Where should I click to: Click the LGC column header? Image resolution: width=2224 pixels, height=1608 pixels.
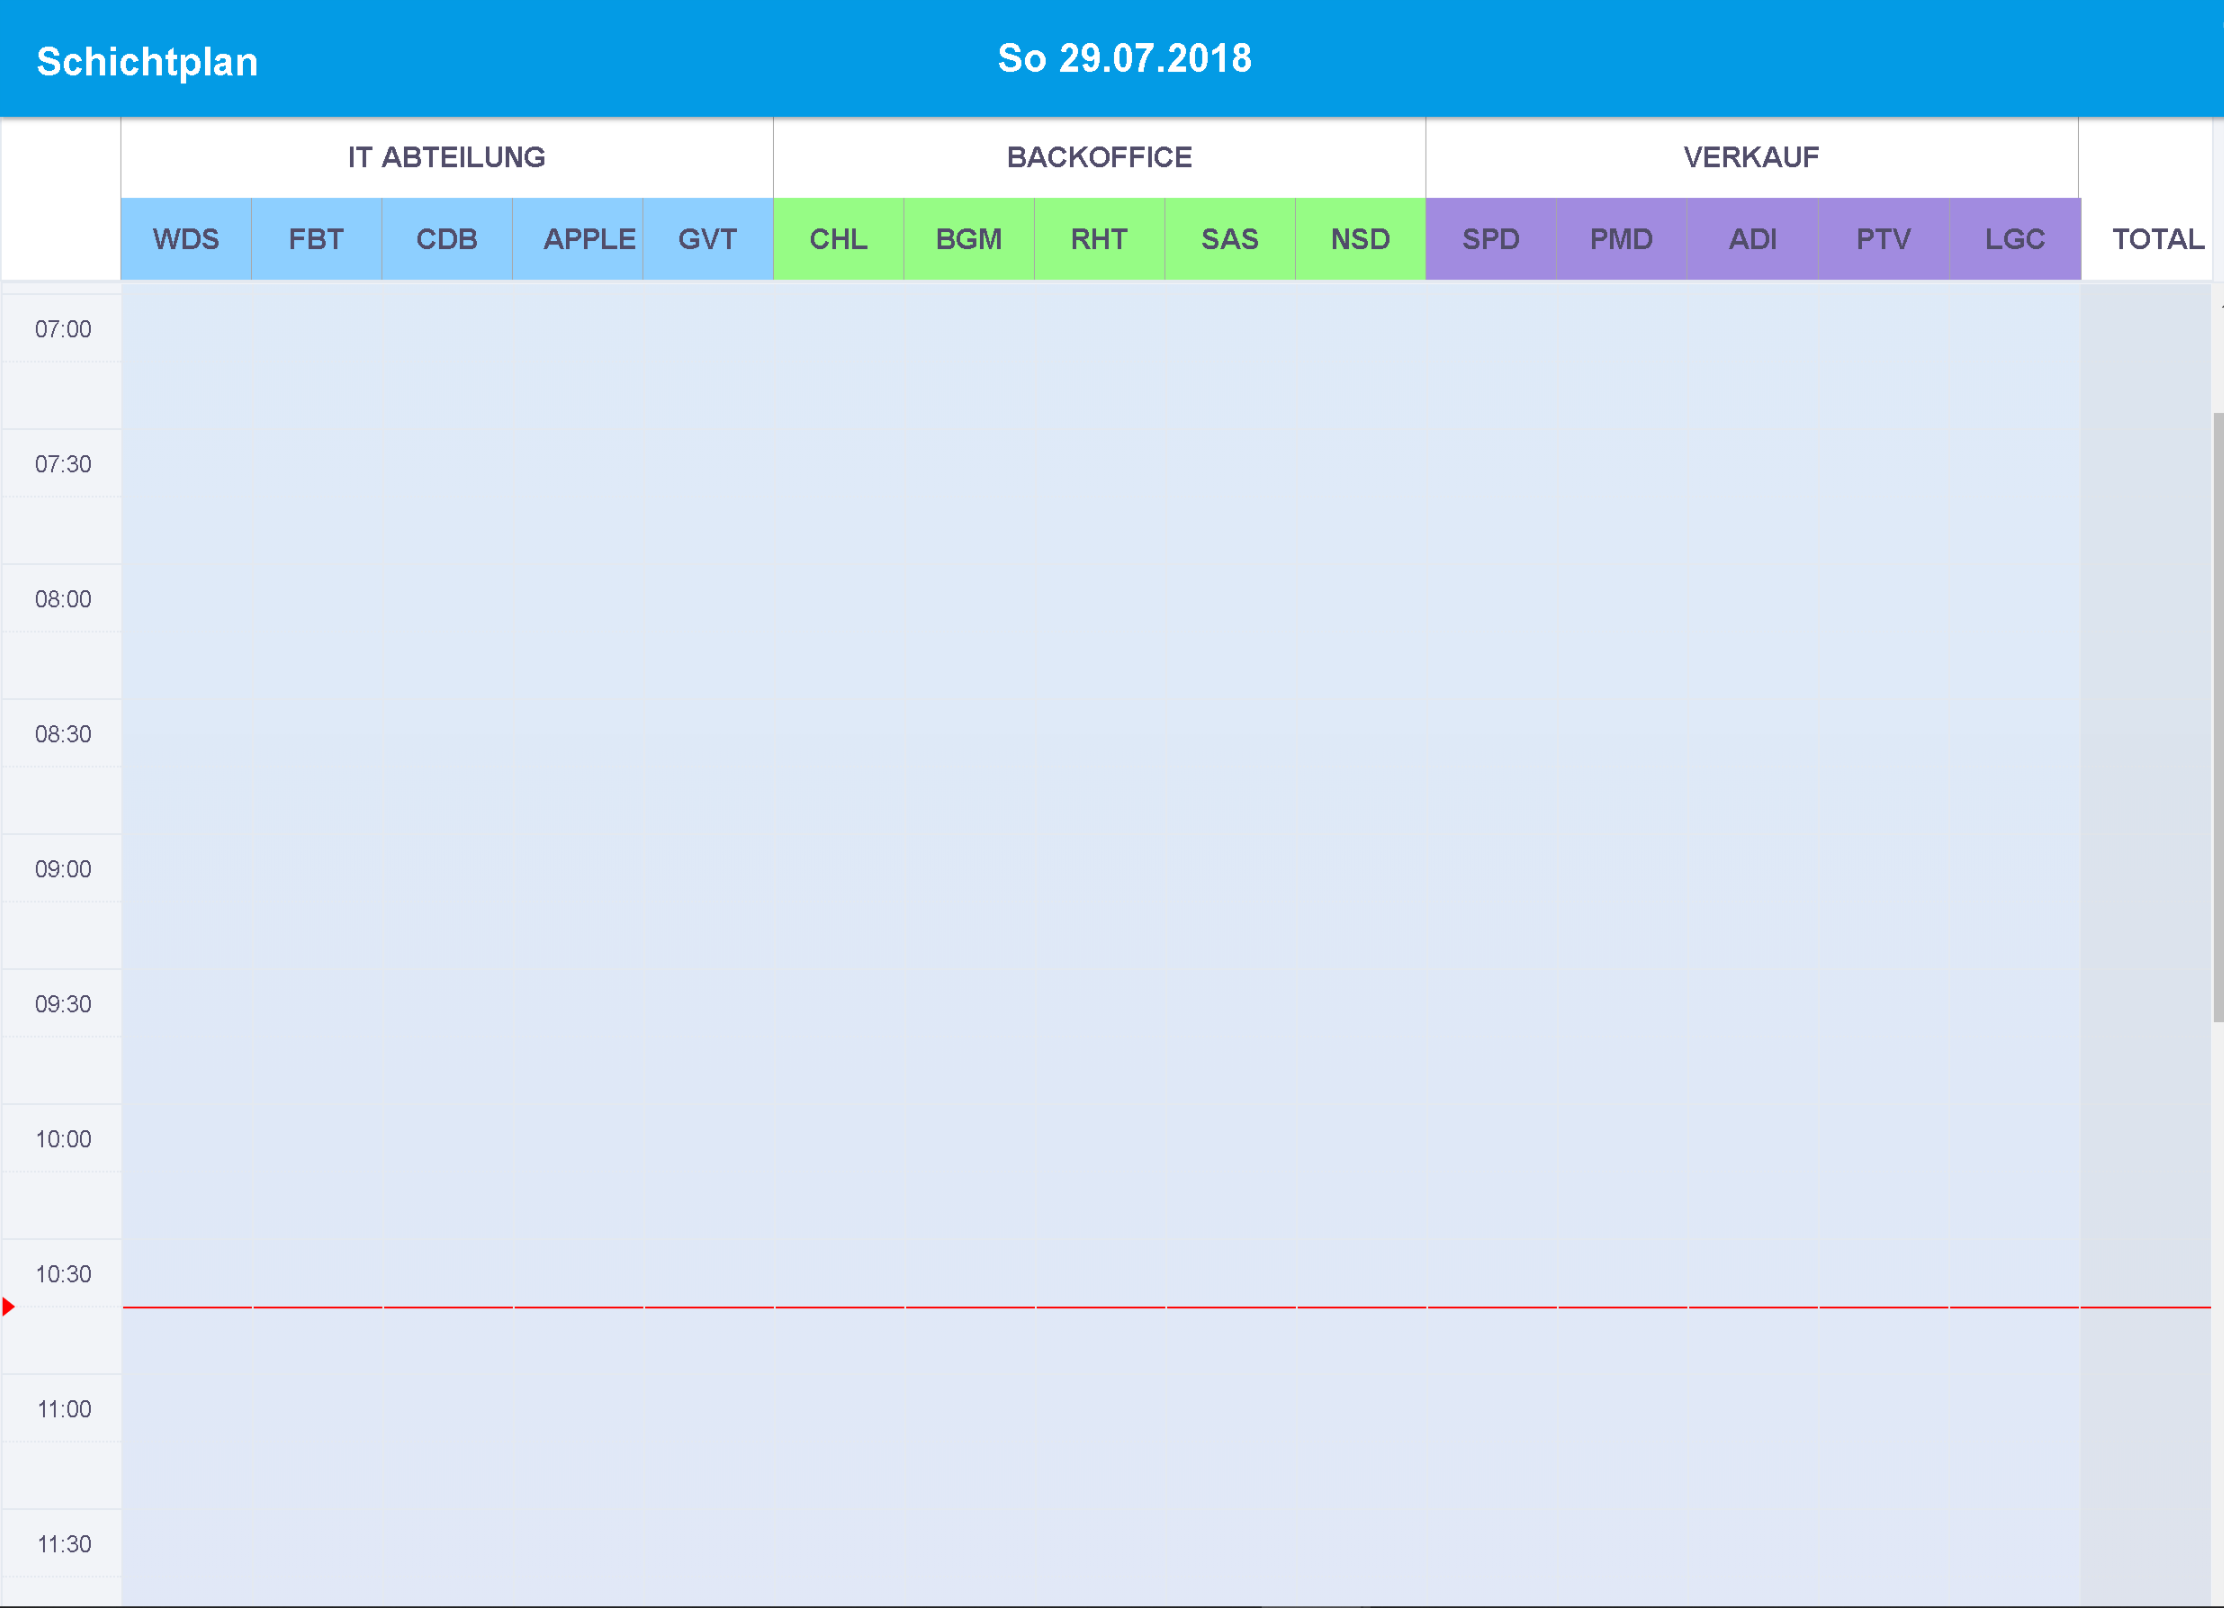tap(2014, 238)
